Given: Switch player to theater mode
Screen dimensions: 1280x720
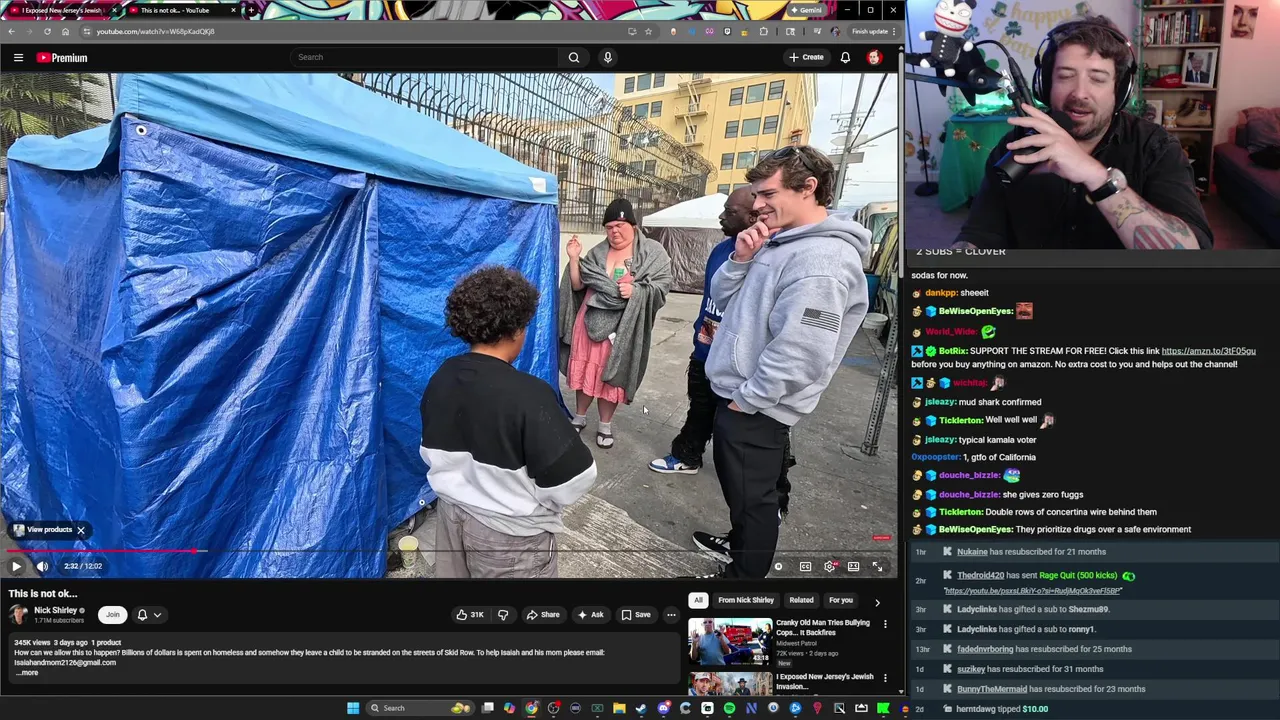Looking at the screenshot, I should (x=853, y=567).
